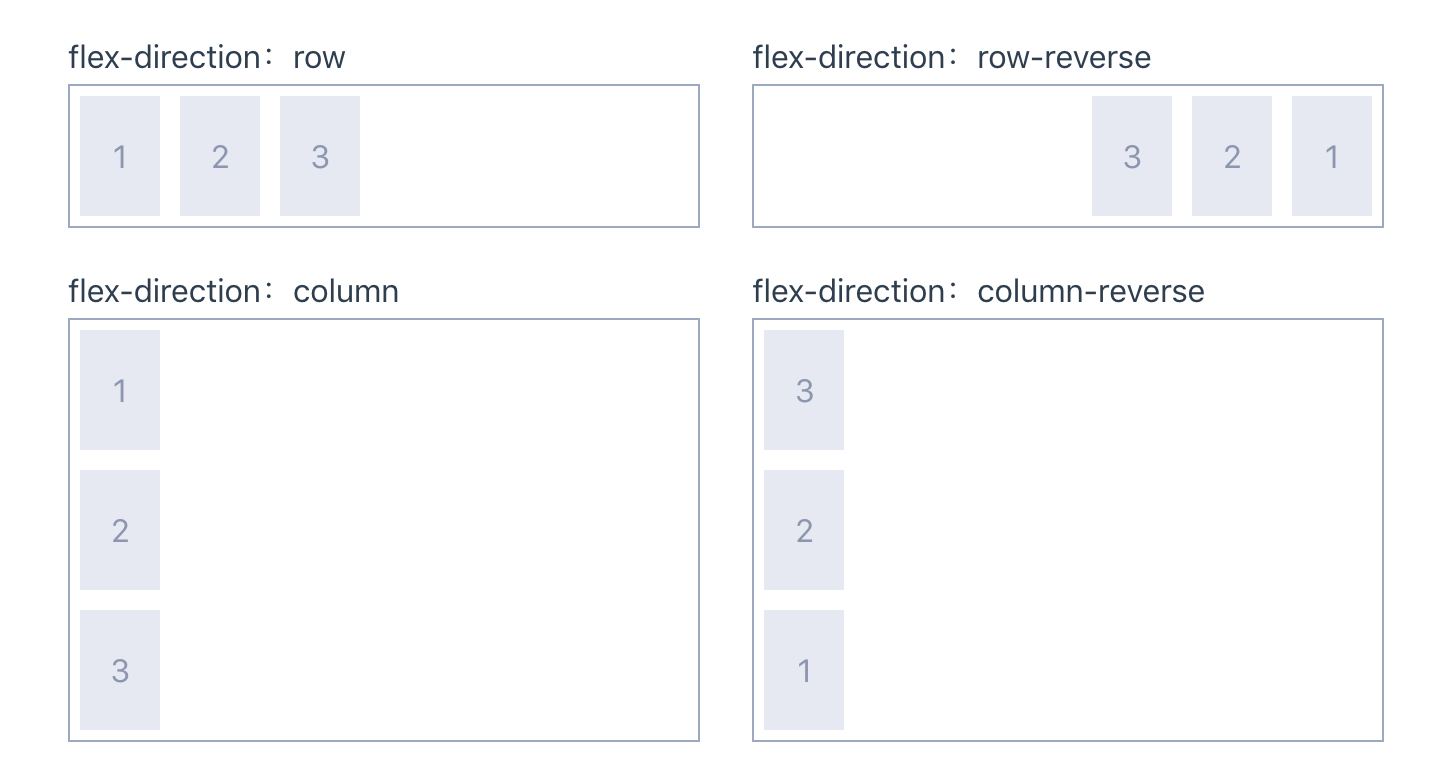This screenshot has height=780, width=1456.
Task: Pick box 1 in the column container
Action: [x=120, y=390]
